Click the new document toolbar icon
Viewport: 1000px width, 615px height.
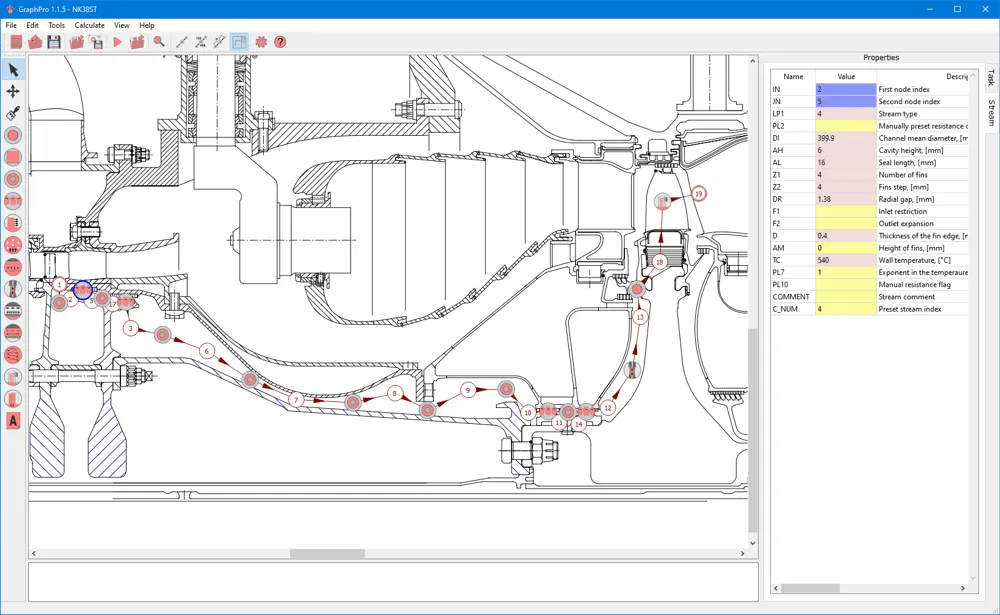pos(16,42)
